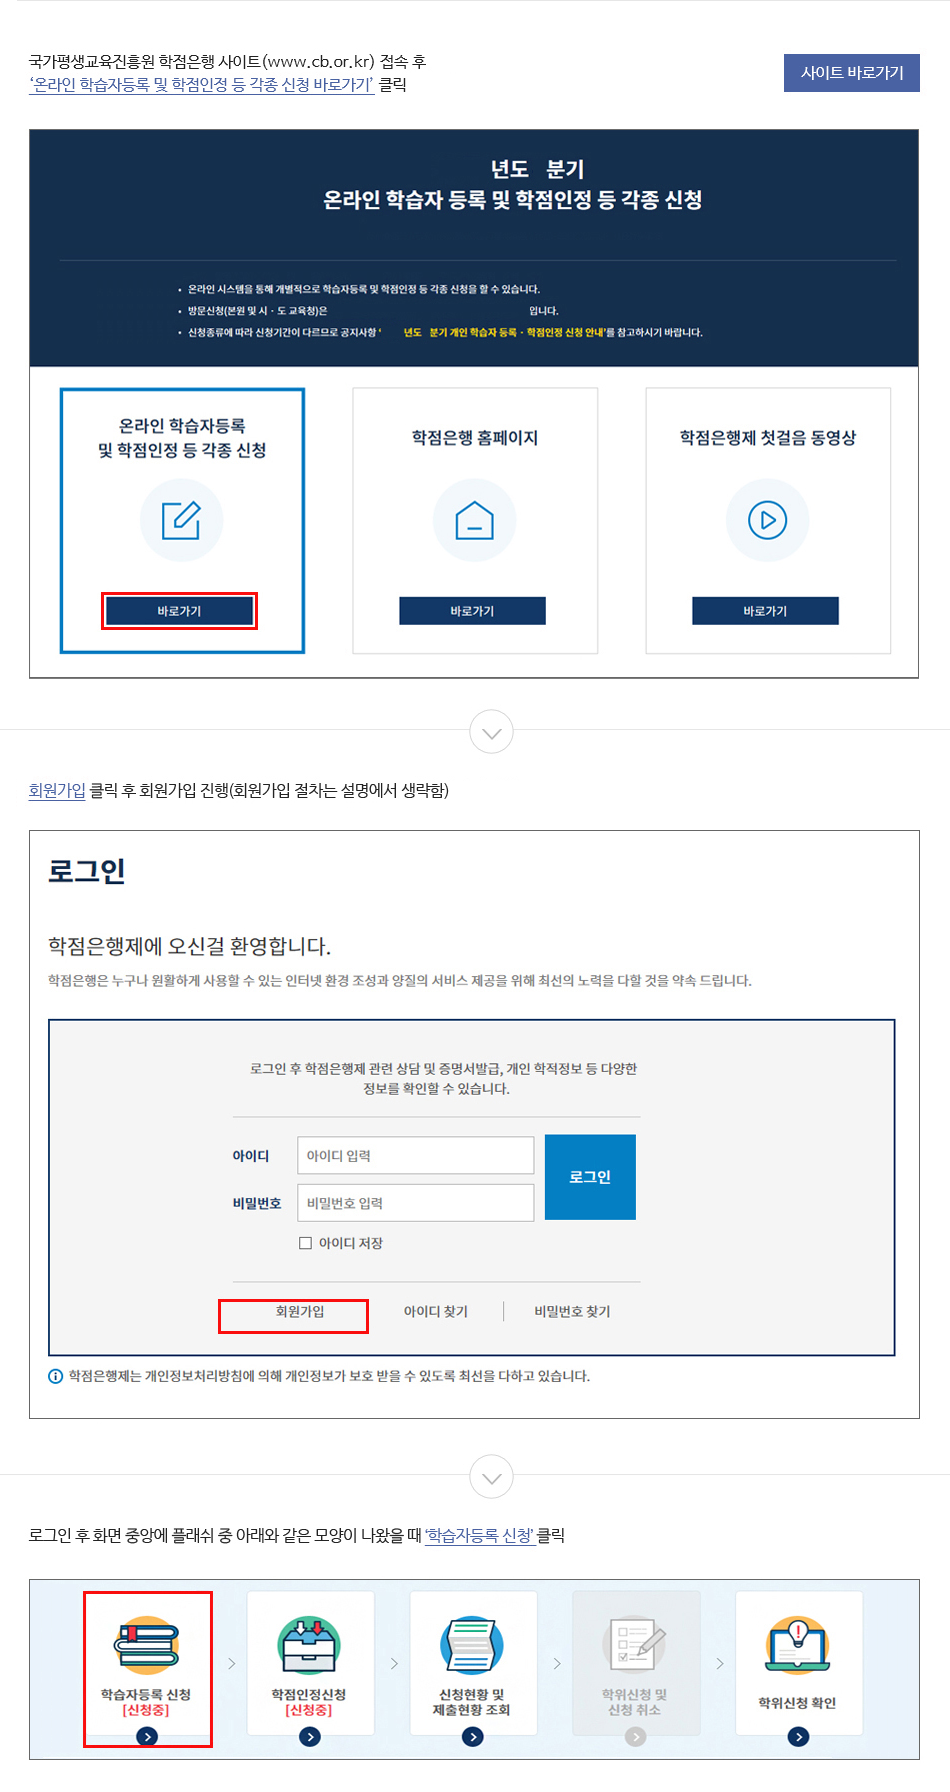Open the 사이트 바로가기 button
The width and height of the screenshot is (950, 1792).
(852, 73)
